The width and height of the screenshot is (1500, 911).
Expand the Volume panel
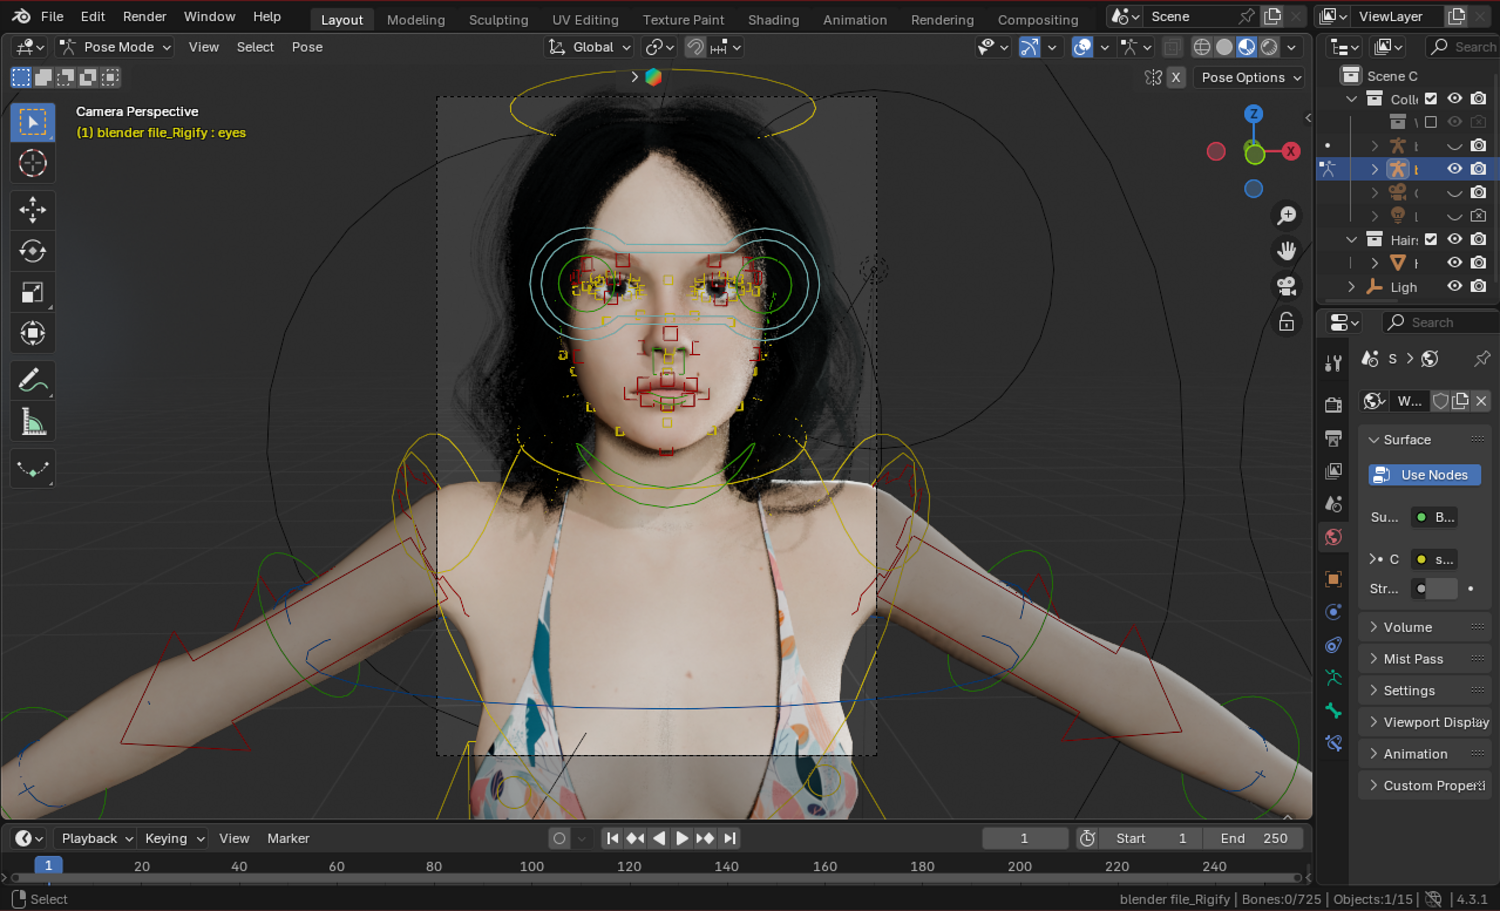click(1425, 627)
